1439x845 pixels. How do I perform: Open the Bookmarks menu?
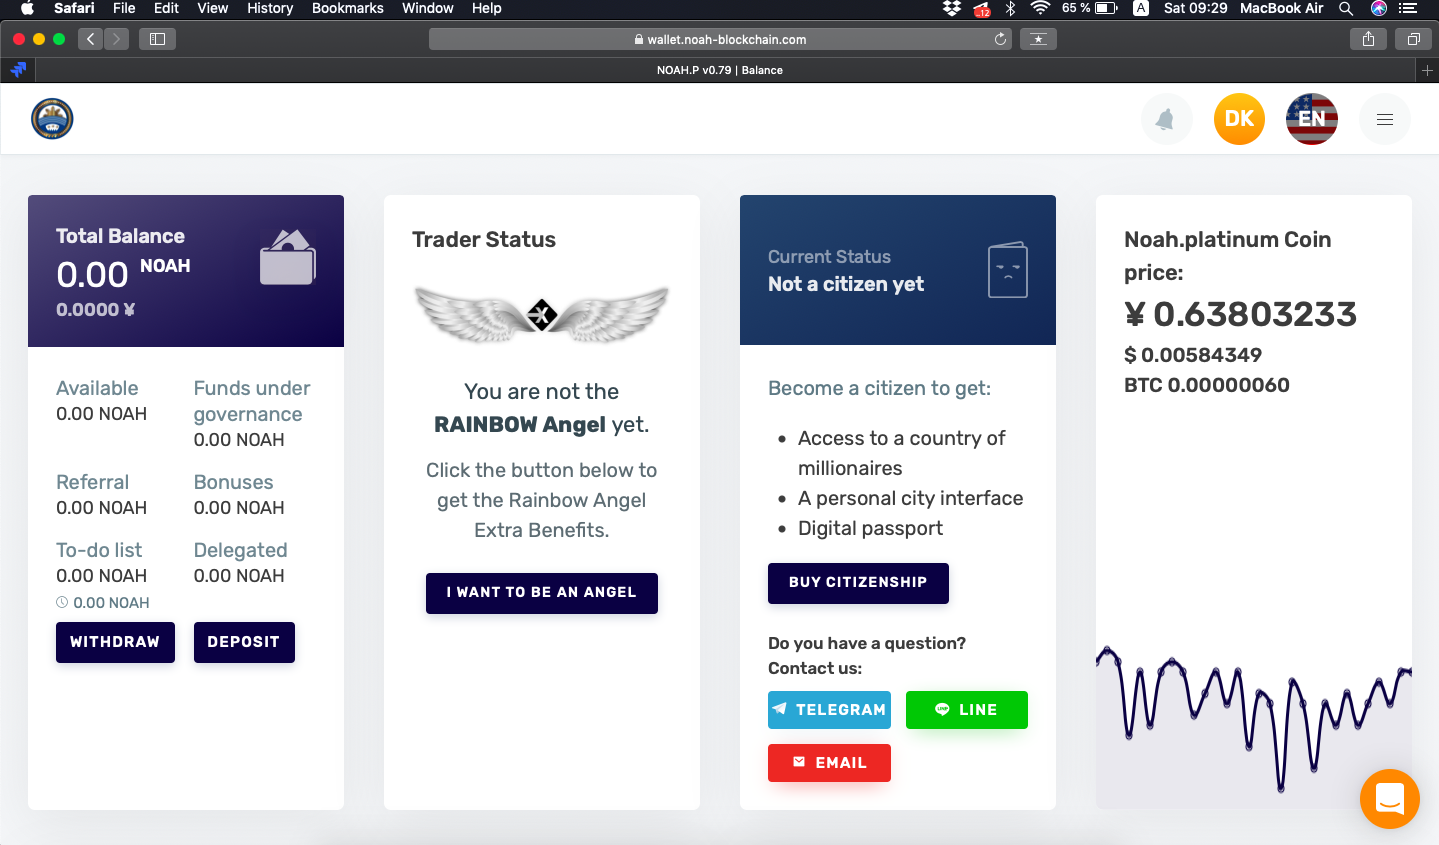(347, 8)
